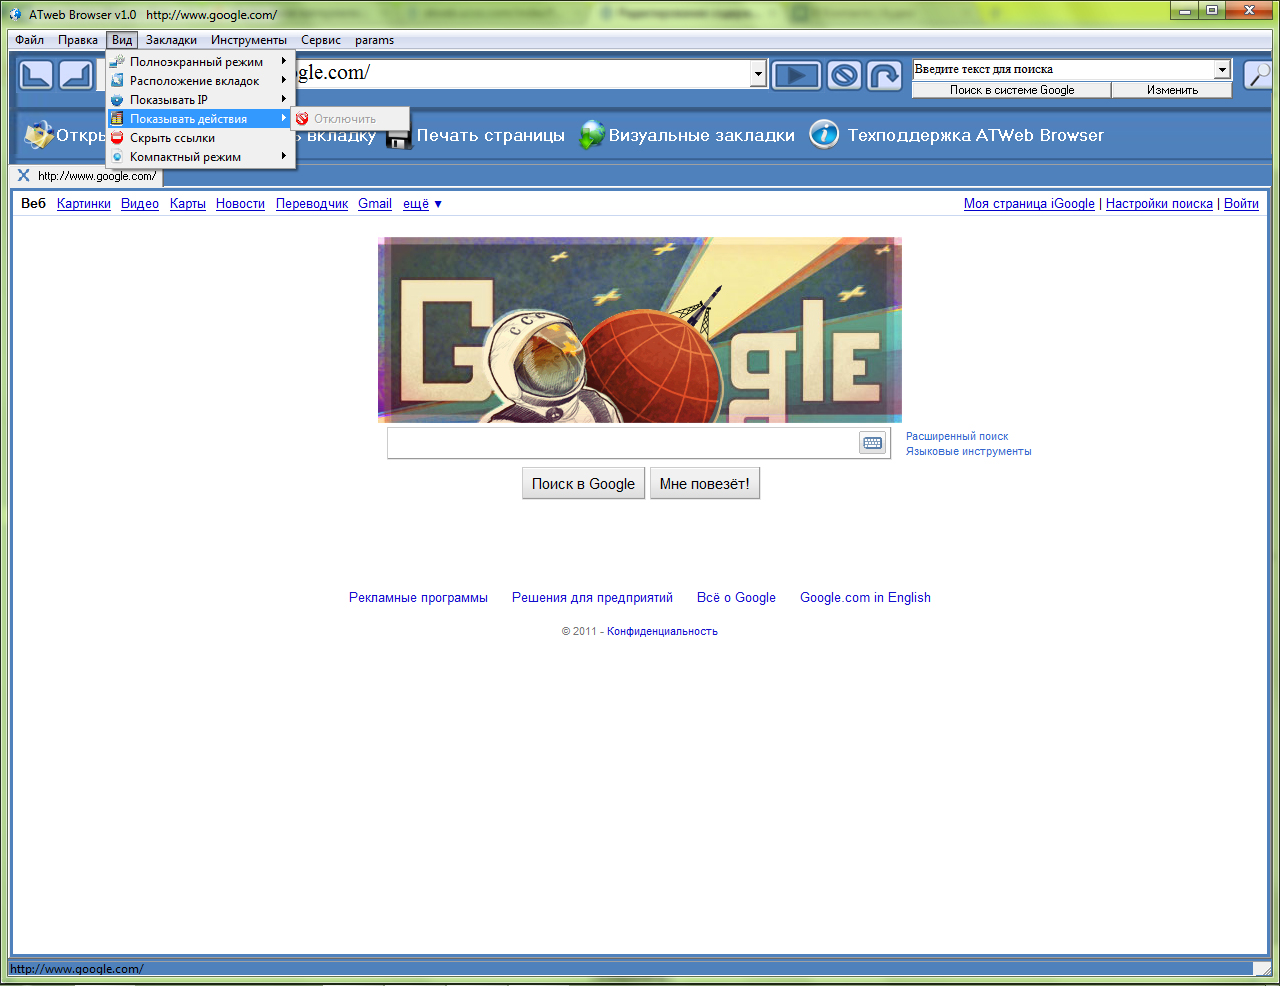Click the Техподдержка ATWeb Browser label
This screenshot has height=986, width=1280.
point(976,135)
